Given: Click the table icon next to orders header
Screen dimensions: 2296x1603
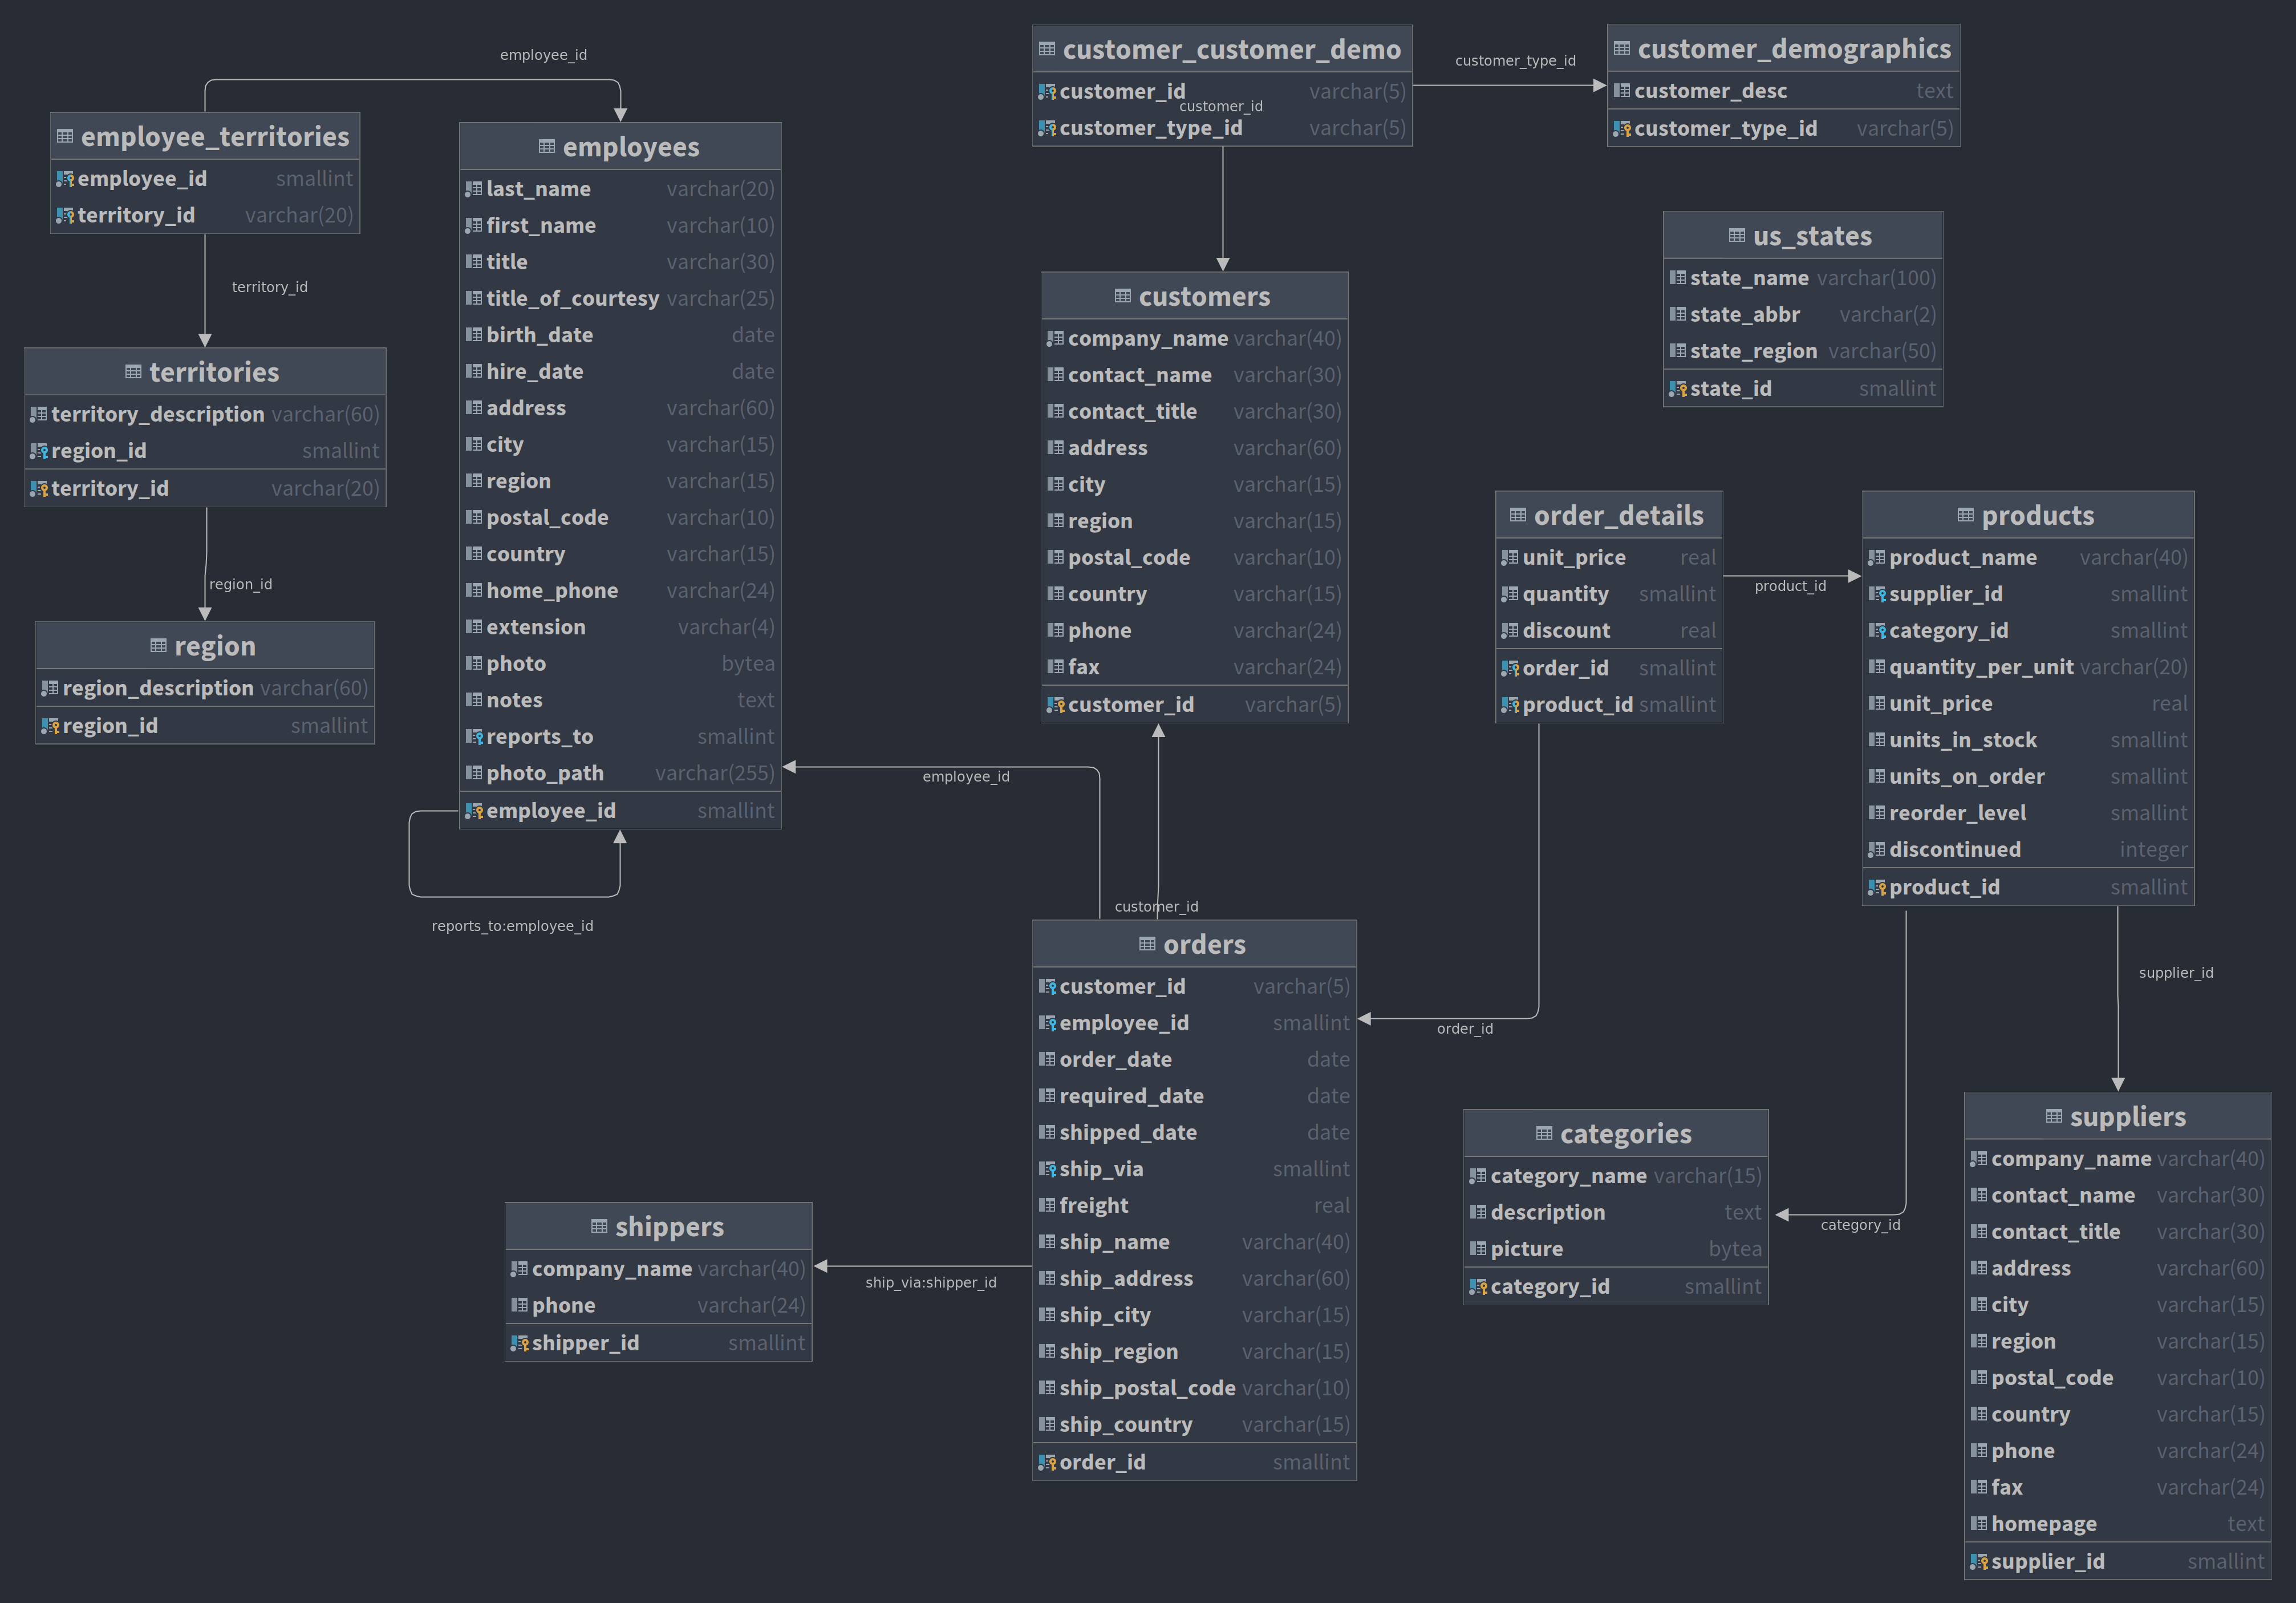Looking at the screenshot, I should [1147, 944].
